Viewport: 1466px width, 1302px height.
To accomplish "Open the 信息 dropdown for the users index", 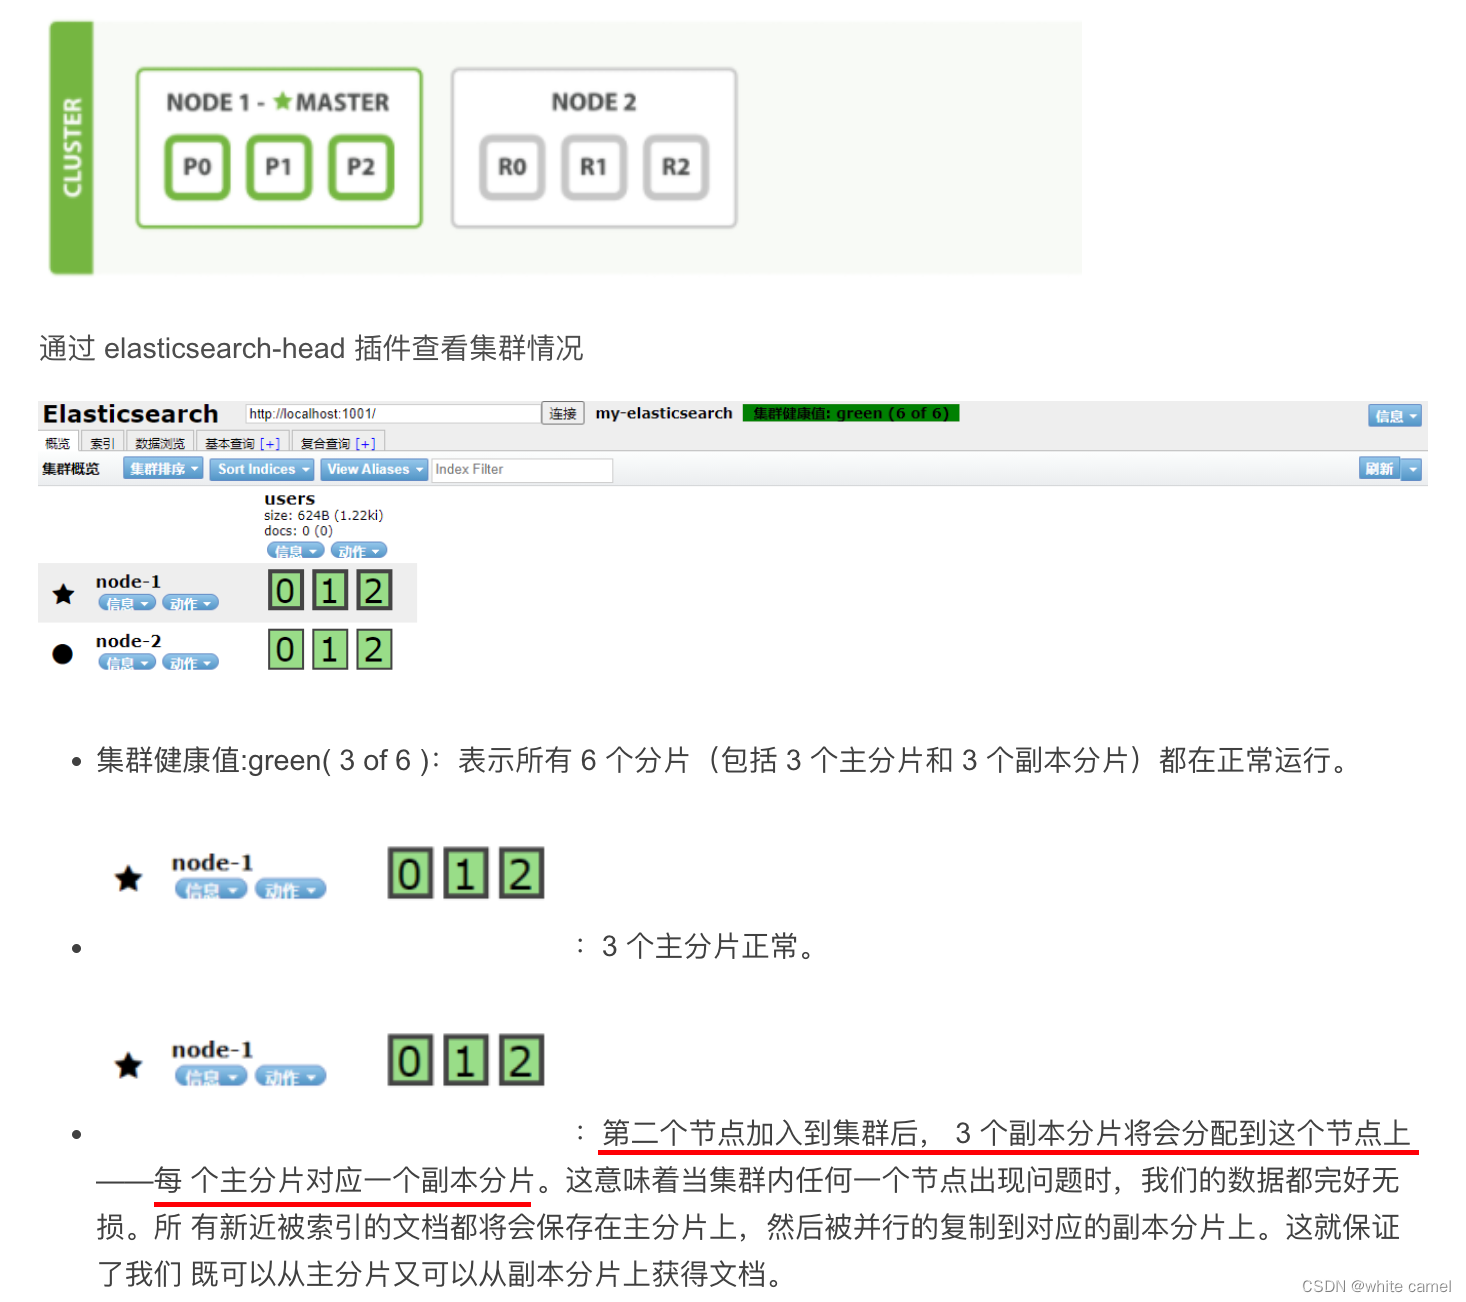I will pos(294,550).
